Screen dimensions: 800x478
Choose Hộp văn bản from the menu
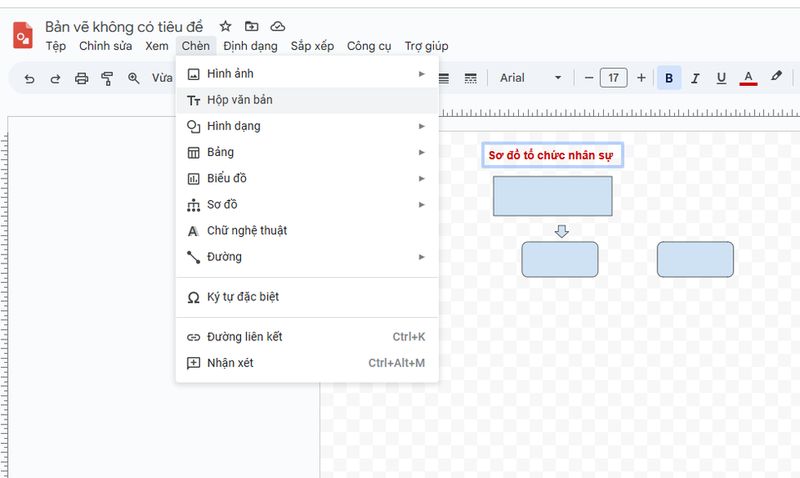coord(307,100)
